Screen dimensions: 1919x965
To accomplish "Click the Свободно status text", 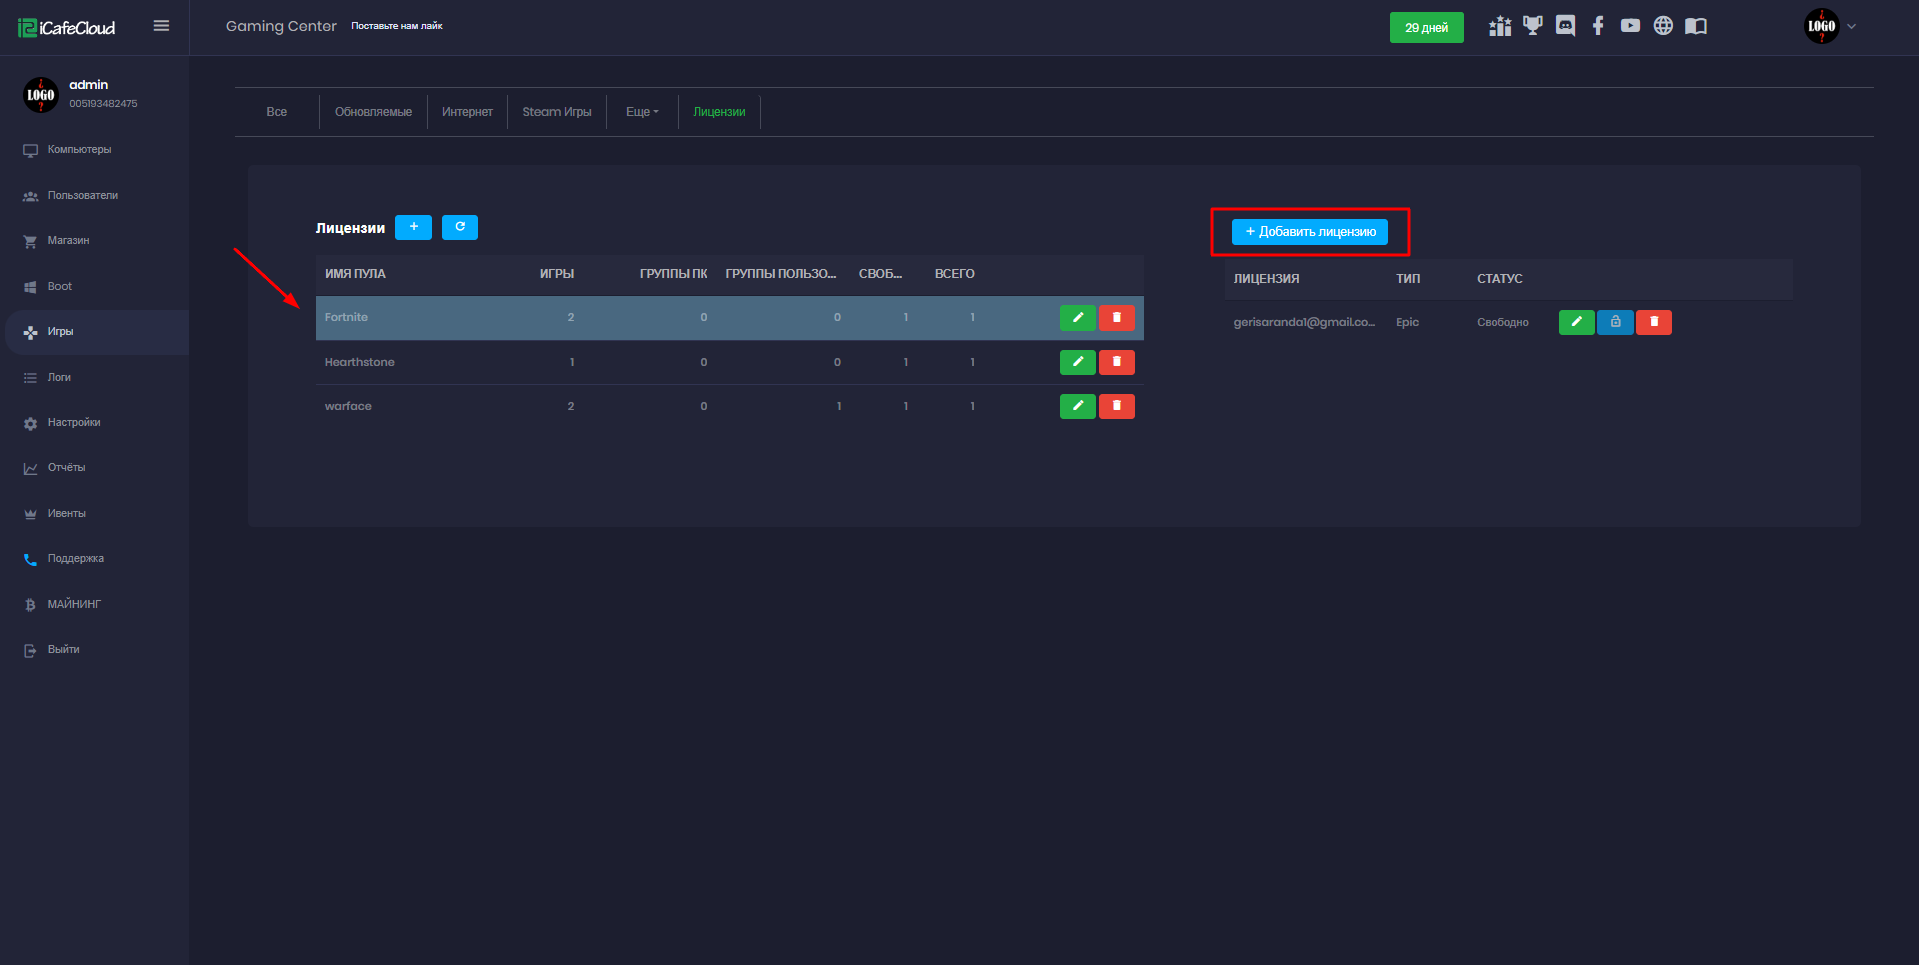I will tap(1503, 323).
